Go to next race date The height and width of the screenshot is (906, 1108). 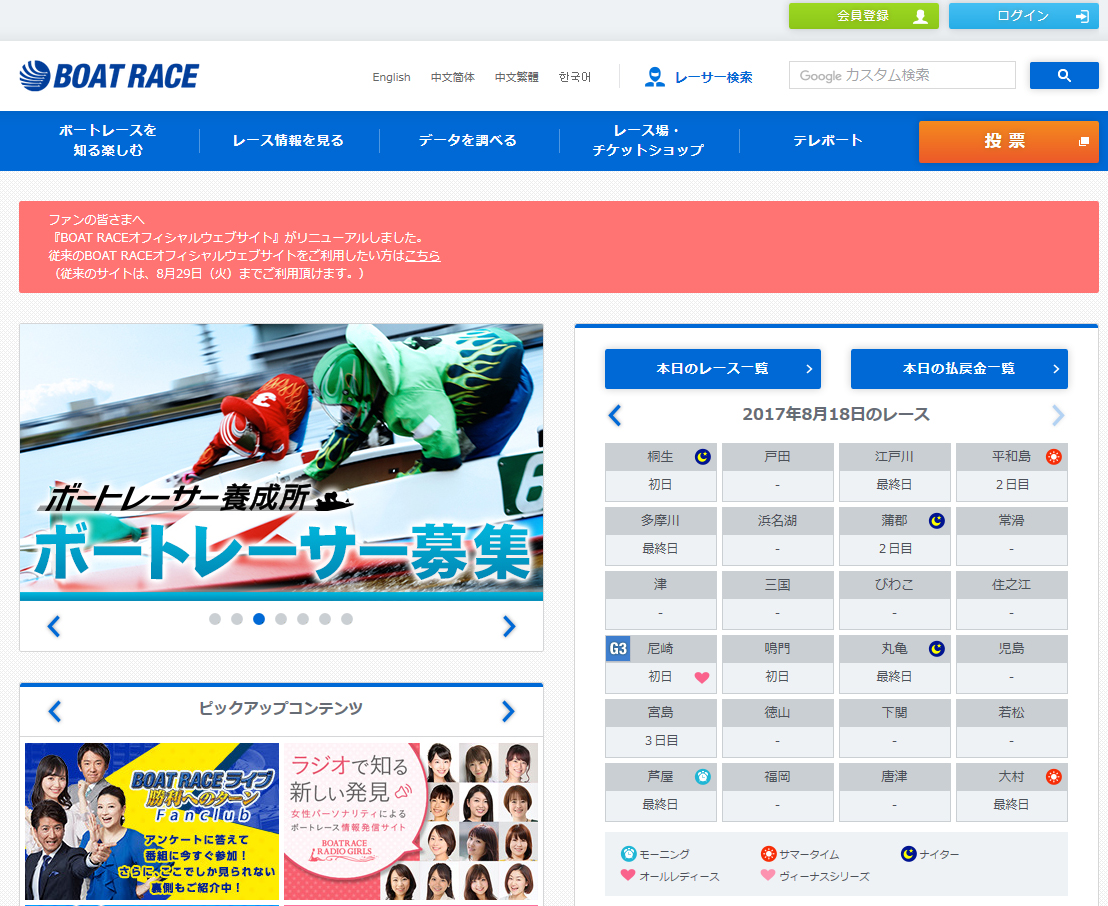pos(1058,416)
